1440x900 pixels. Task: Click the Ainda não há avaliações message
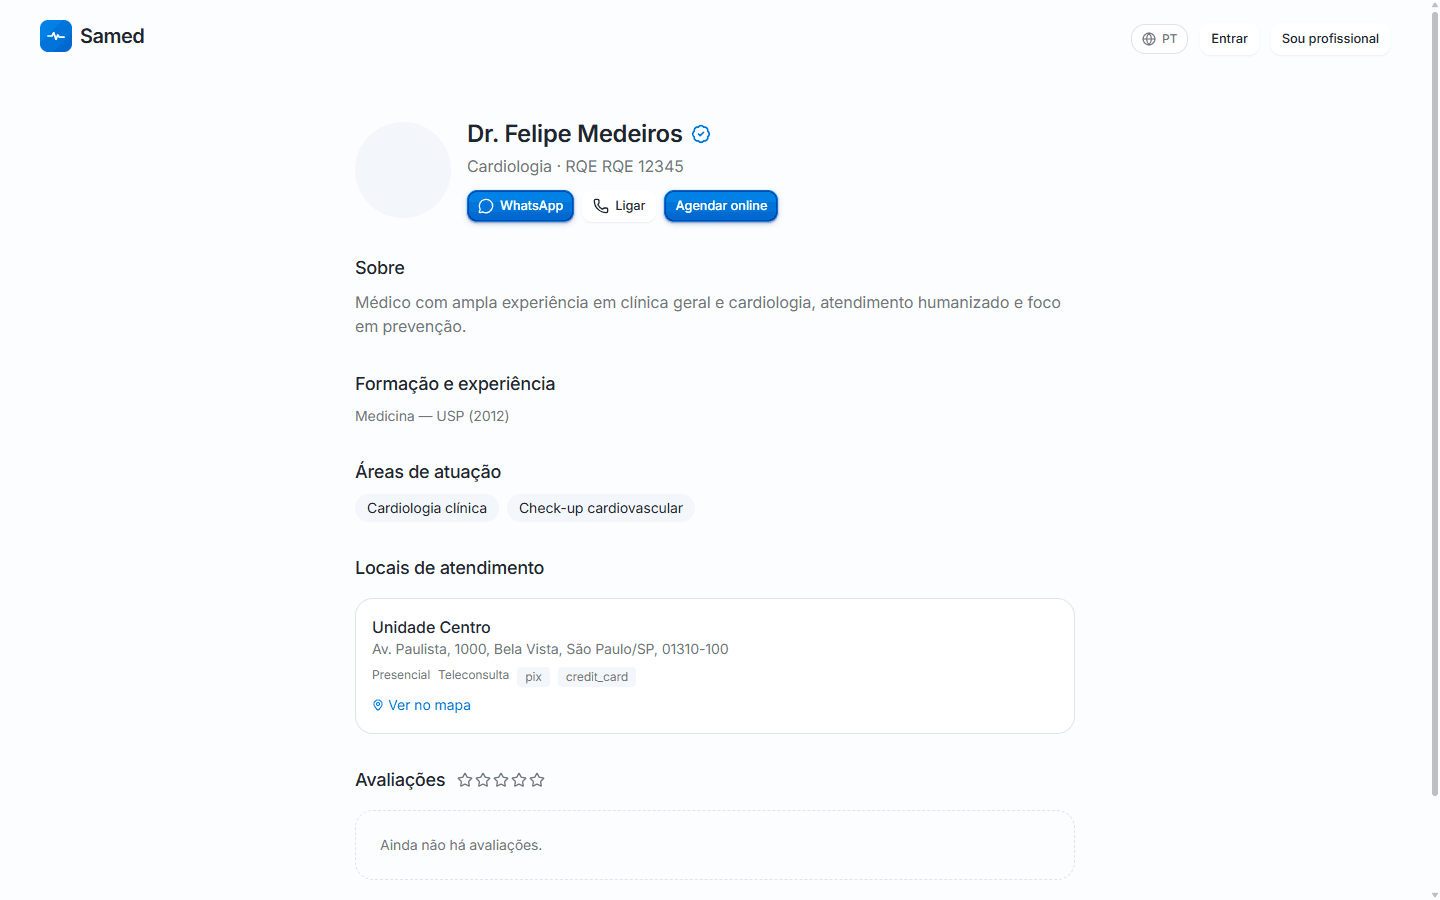[461, 845]
